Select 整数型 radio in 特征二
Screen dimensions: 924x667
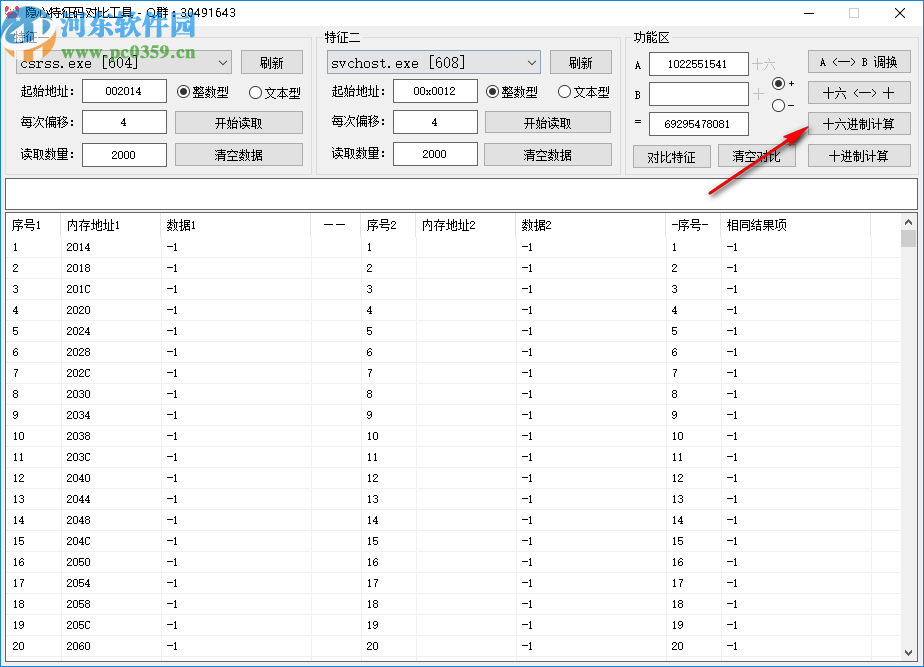(512, 92)
